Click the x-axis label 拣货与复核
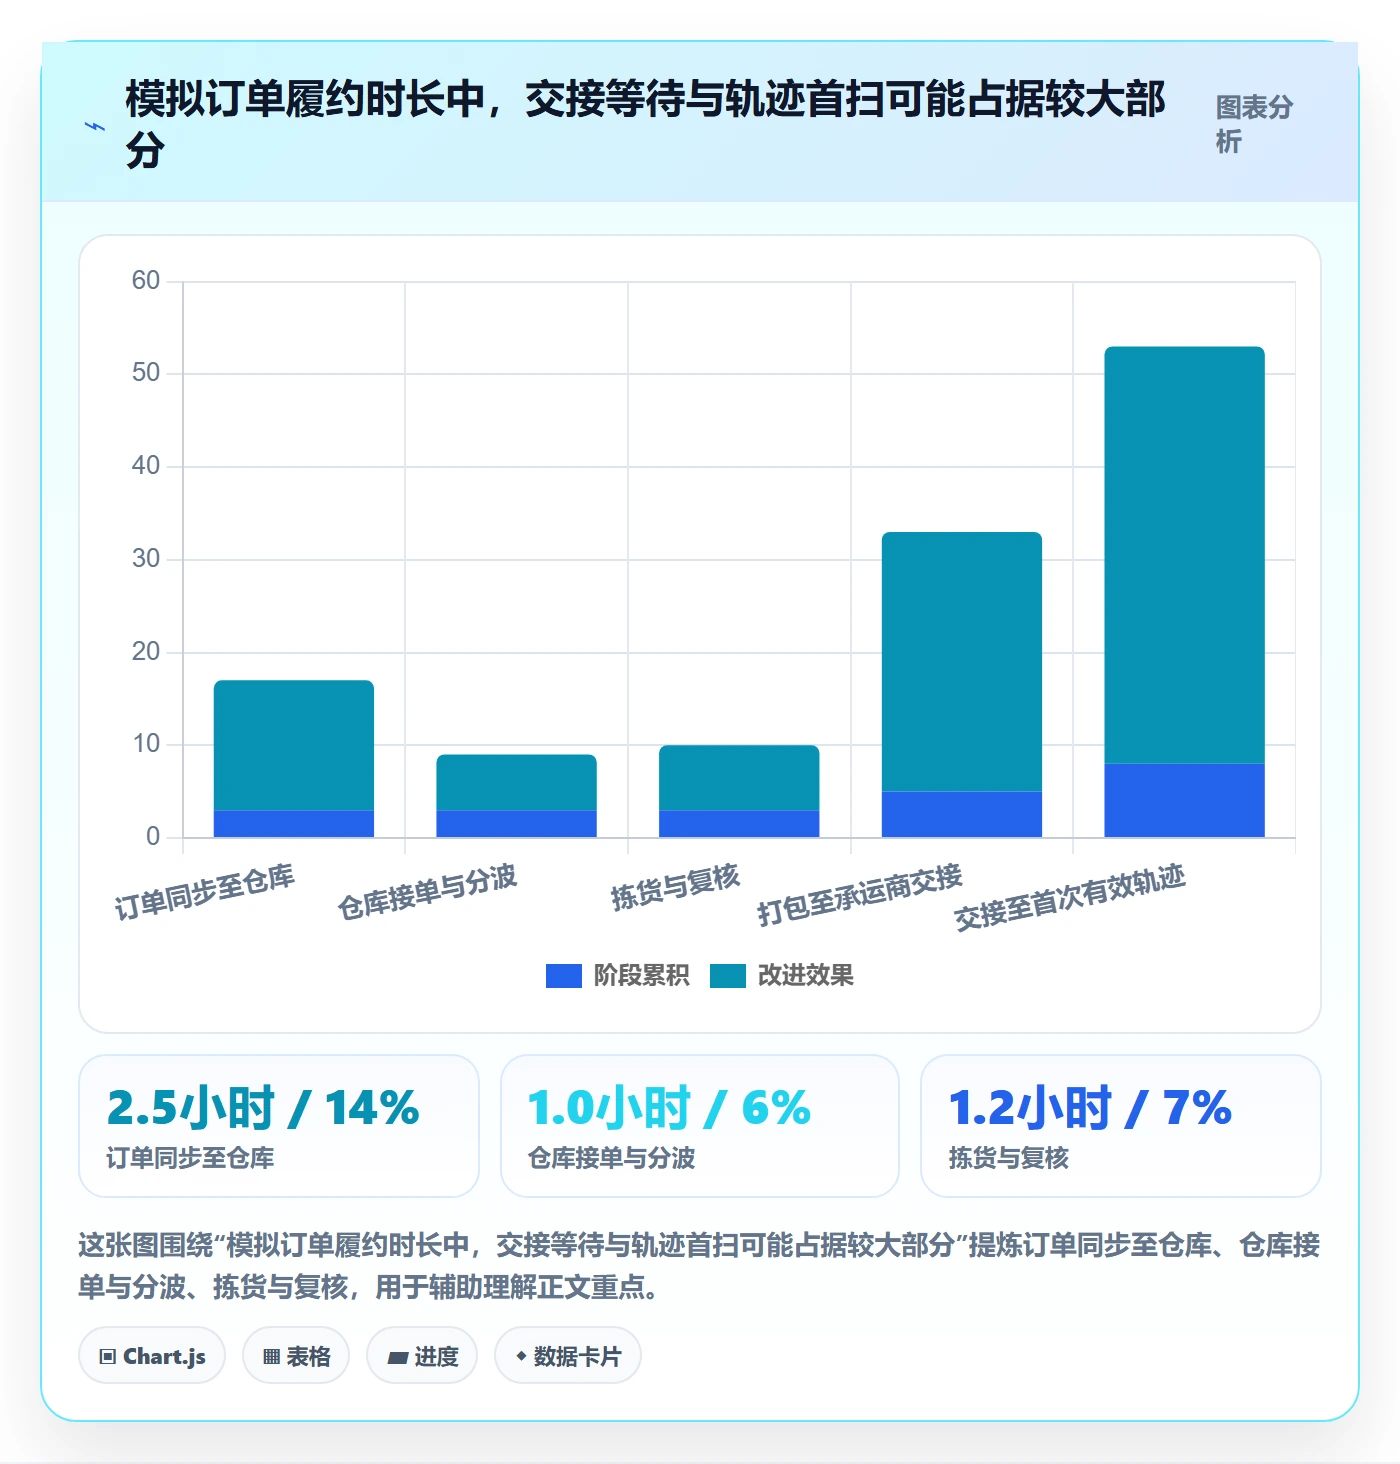Image resolution: width=1400 pixels, height=1464 pixels. [x=676, y=887]
